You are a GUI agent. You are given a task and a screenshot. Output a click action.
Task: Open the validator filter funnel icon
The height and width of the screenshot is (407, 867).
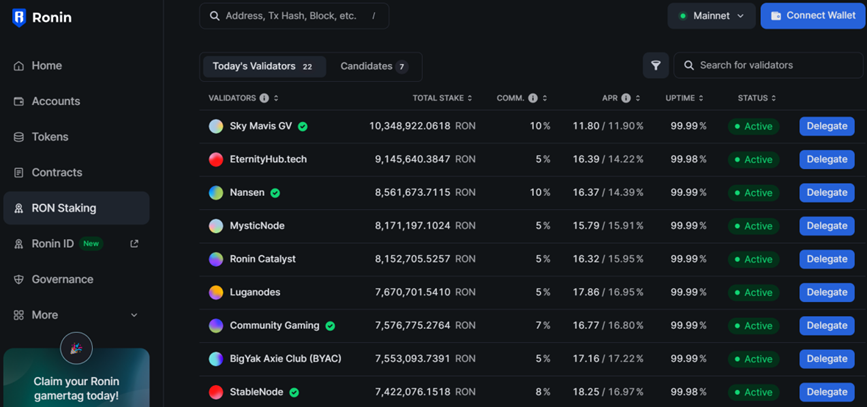[655, 65]
